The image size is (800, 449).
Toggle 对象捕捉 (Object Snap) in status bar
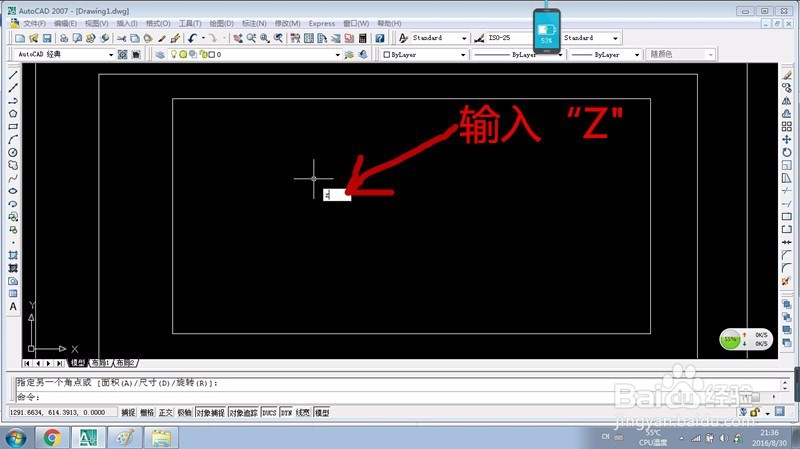pos(210,412)
